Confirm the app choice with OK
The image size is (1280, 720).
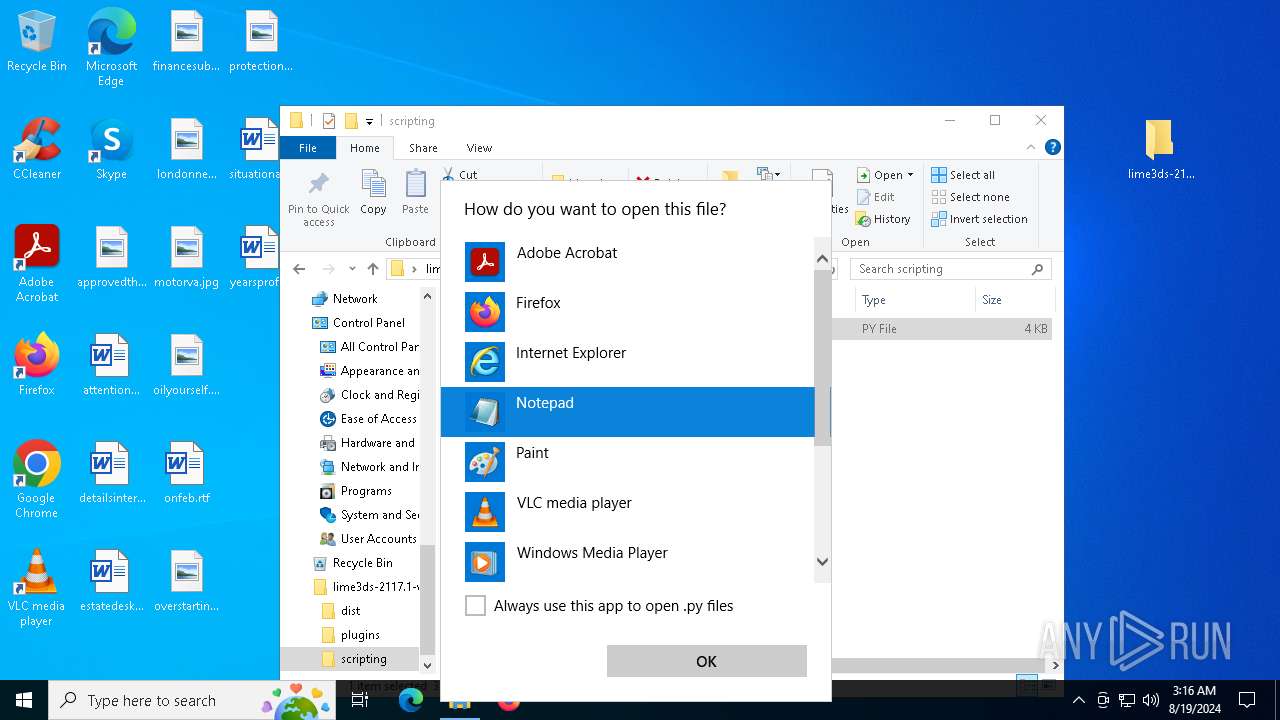point(706,661)
